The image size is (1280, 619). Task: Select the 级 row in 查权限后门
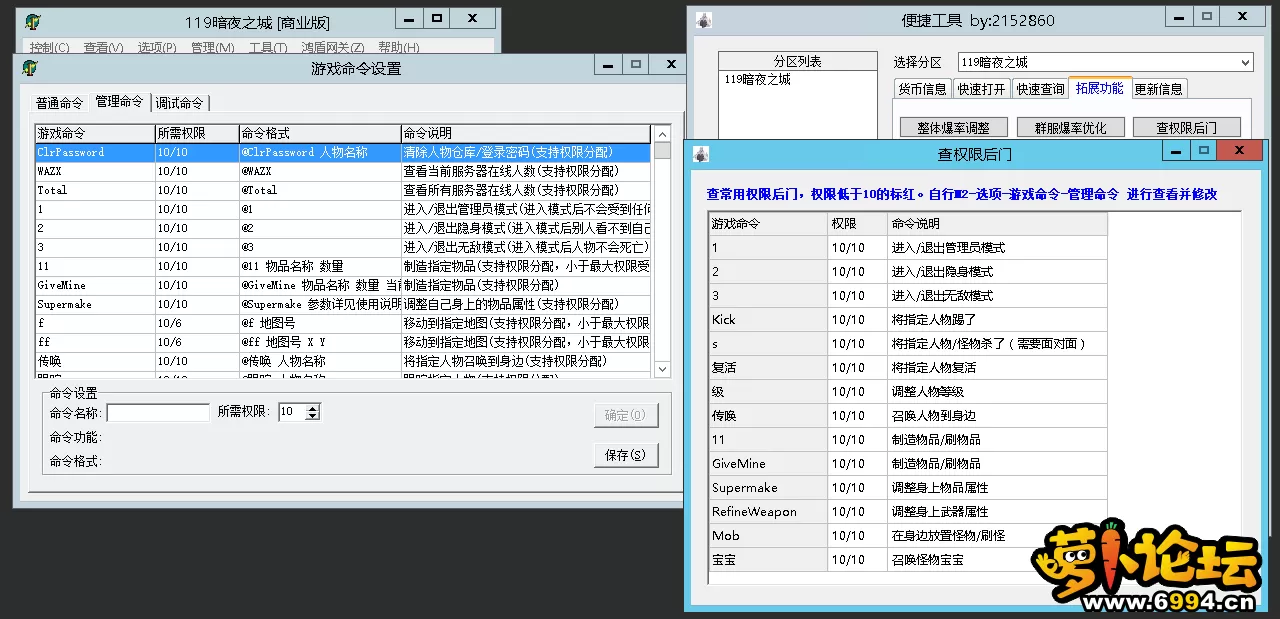(x=908, y=391)
